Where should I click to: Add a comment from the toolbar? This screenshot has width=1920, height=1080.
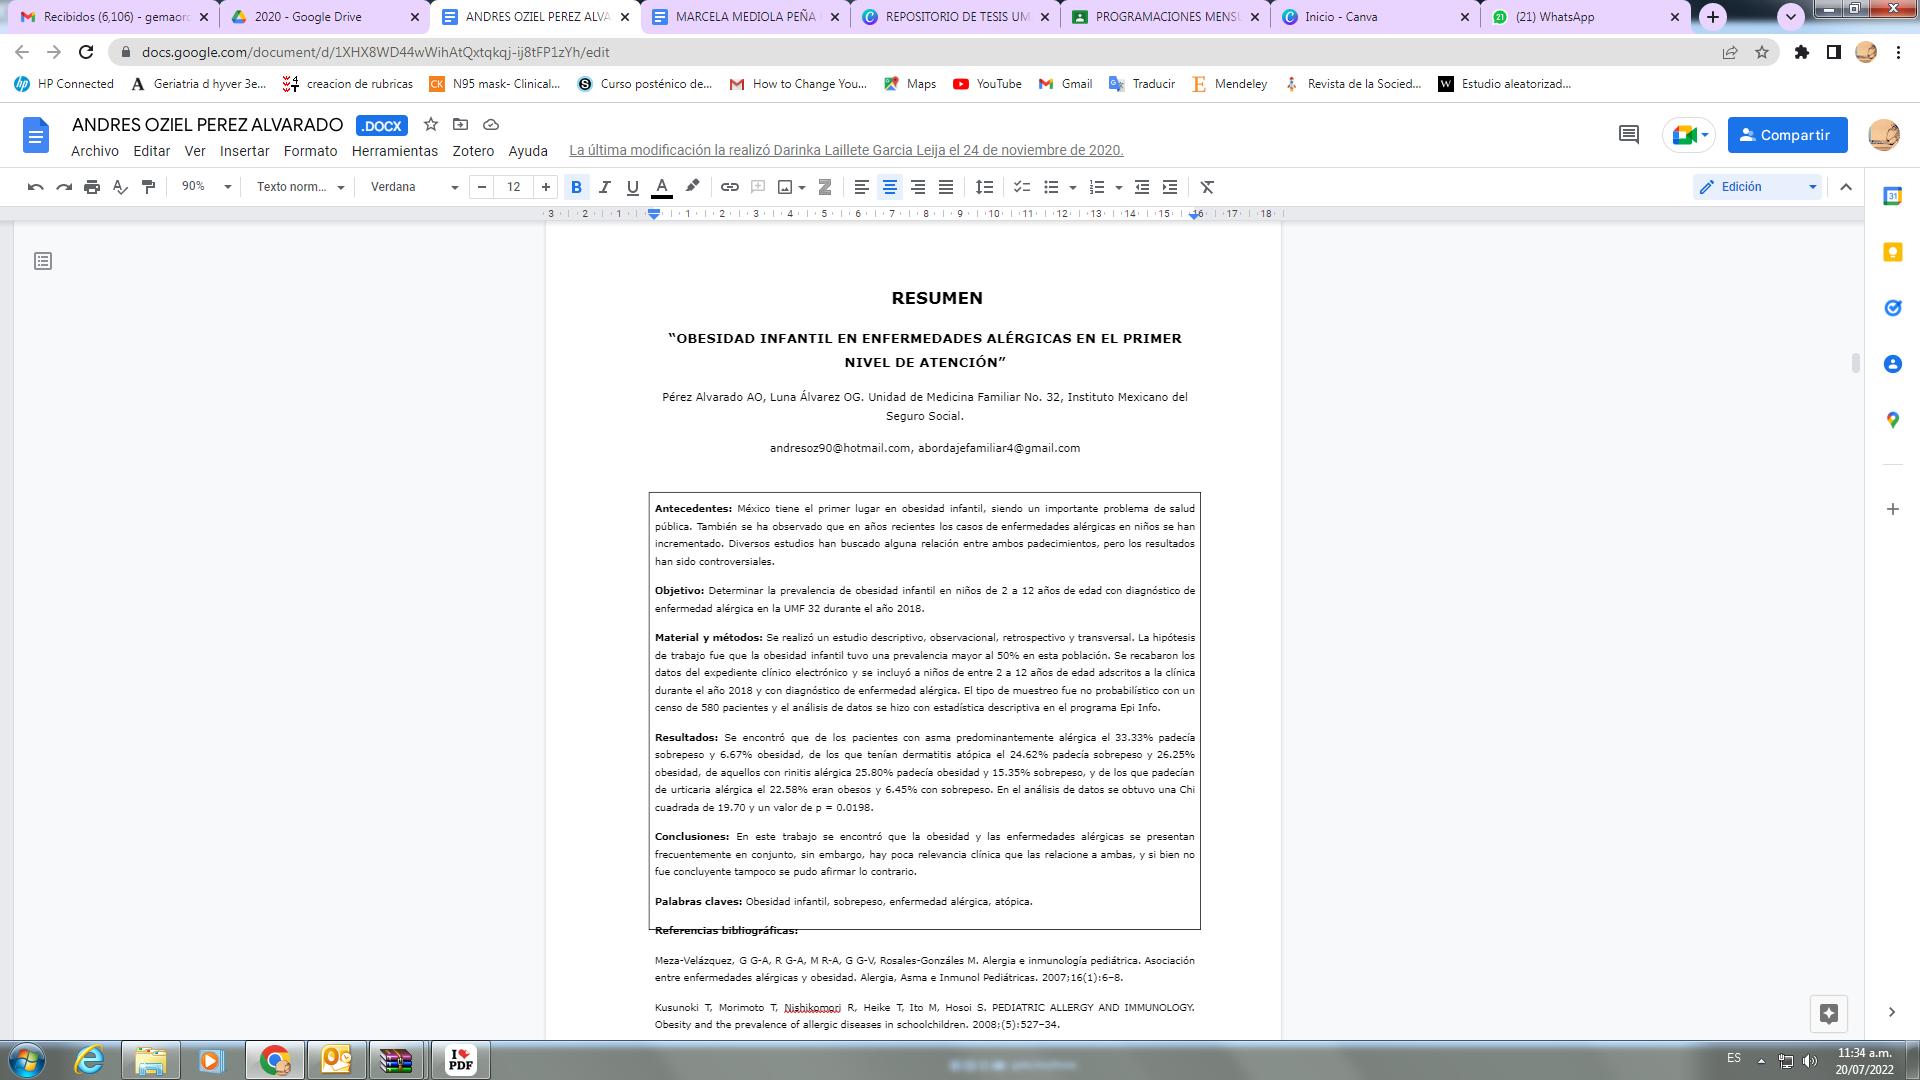(x=758, y=187)
